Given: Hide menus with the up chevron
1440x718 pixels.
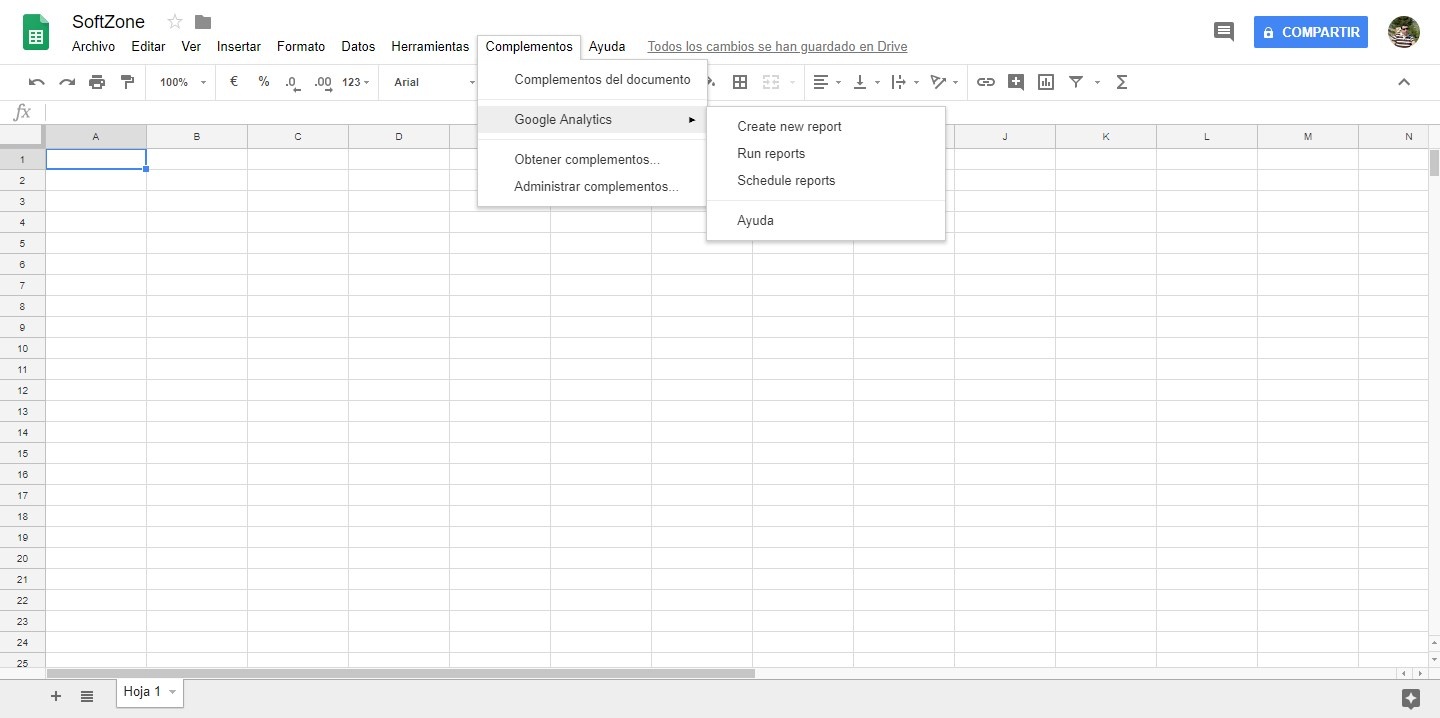Looking at the screenshot, I should pyautogui.click(x=1404, y=82).
